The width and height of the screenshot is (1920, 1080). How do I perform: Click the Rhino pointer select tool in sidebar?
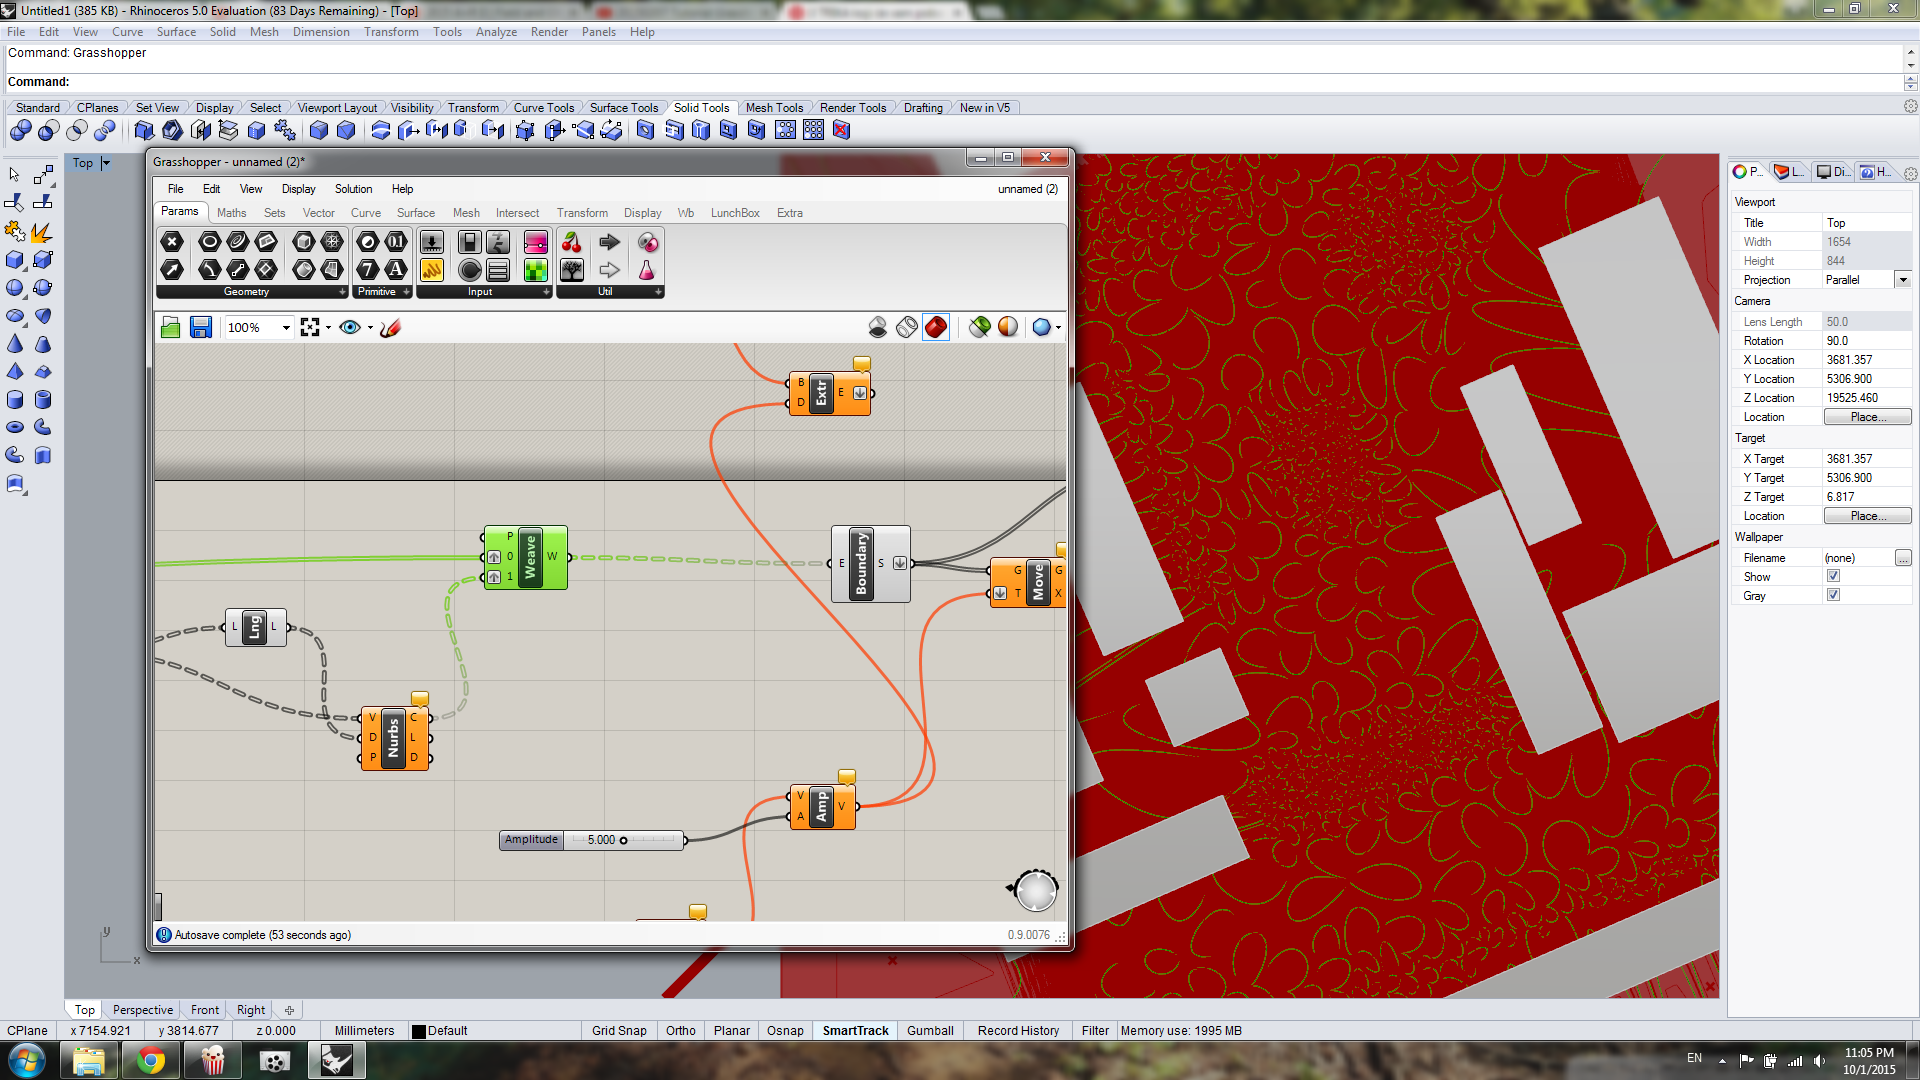[x=15, y=175]
